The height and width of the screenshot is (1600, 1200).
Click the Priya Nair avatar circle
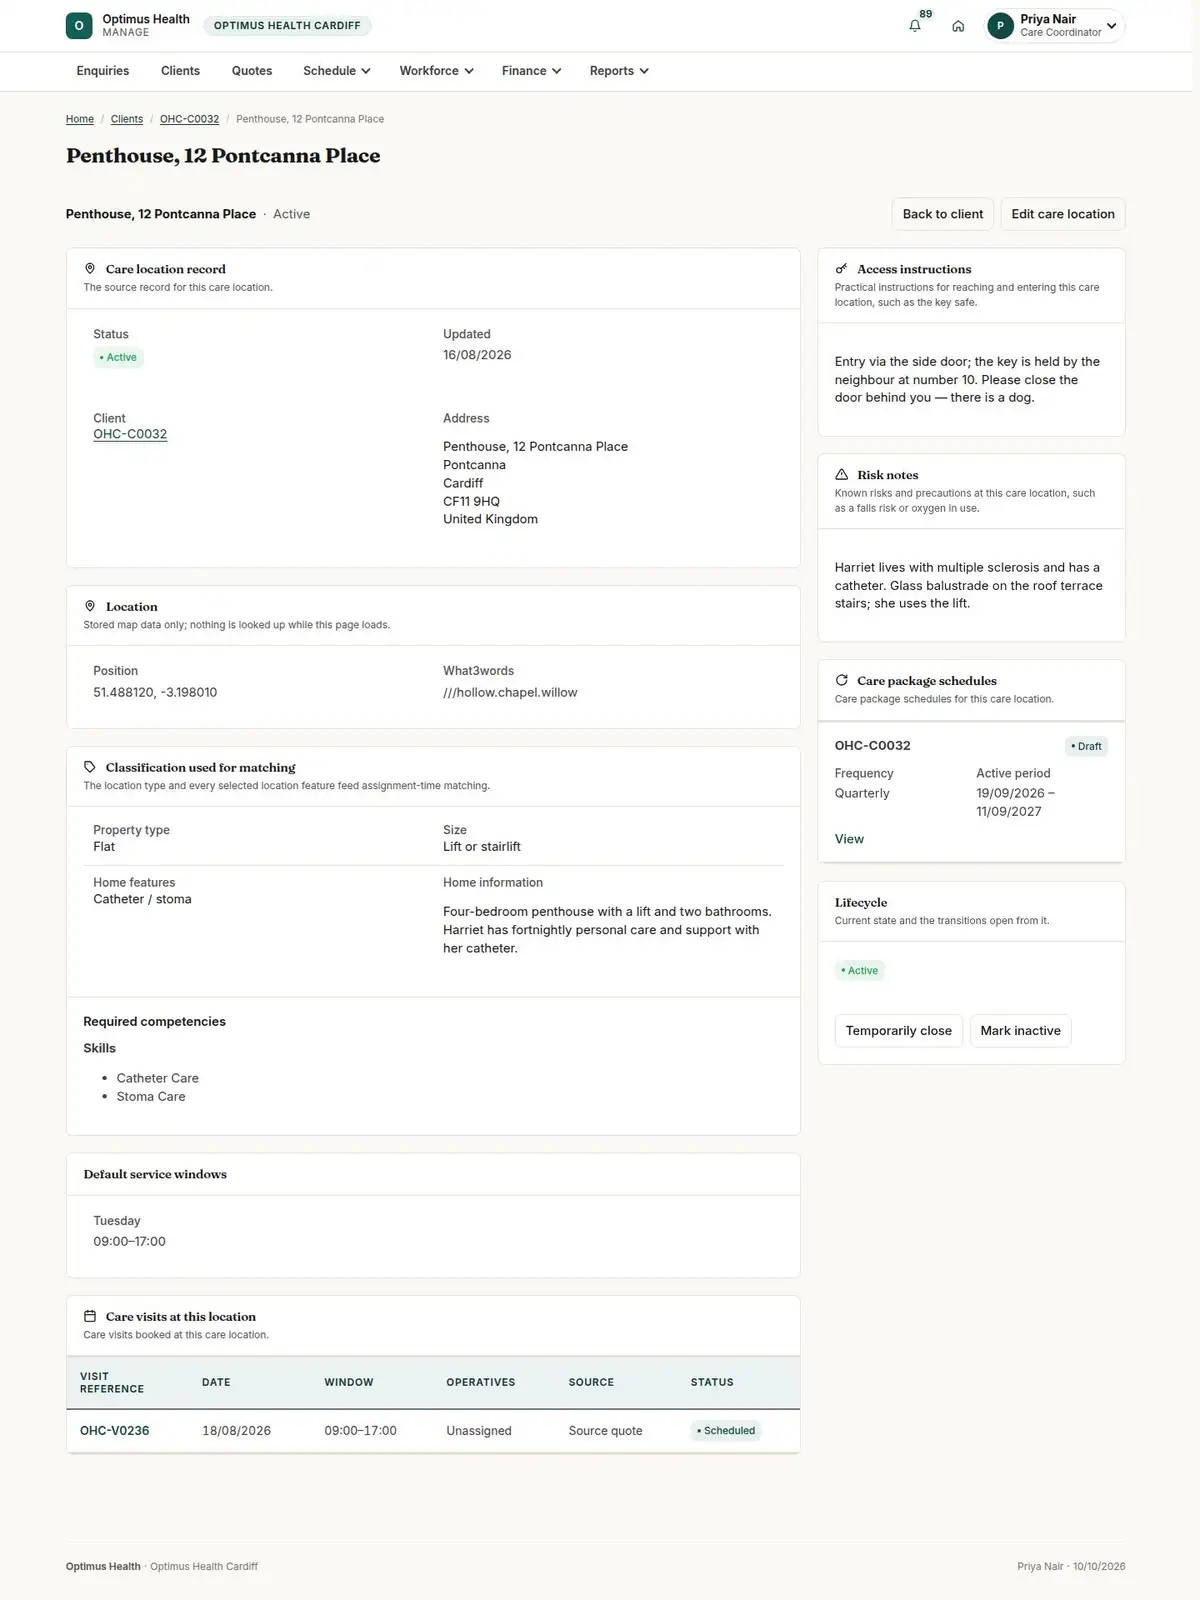(x=1000, y=26)
